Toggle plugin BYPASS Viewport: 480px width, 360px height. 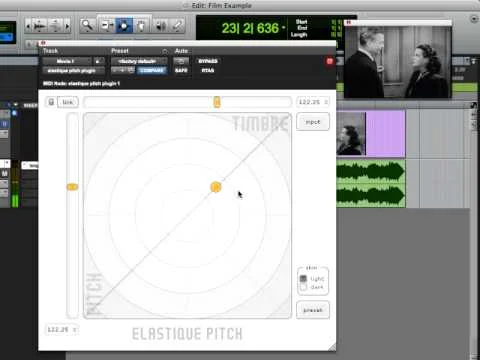(208, 61)
